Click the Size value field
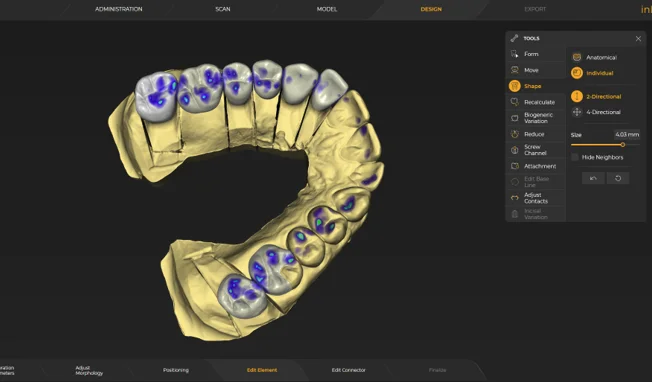The image size is (652, 382). tap(627, 134)
